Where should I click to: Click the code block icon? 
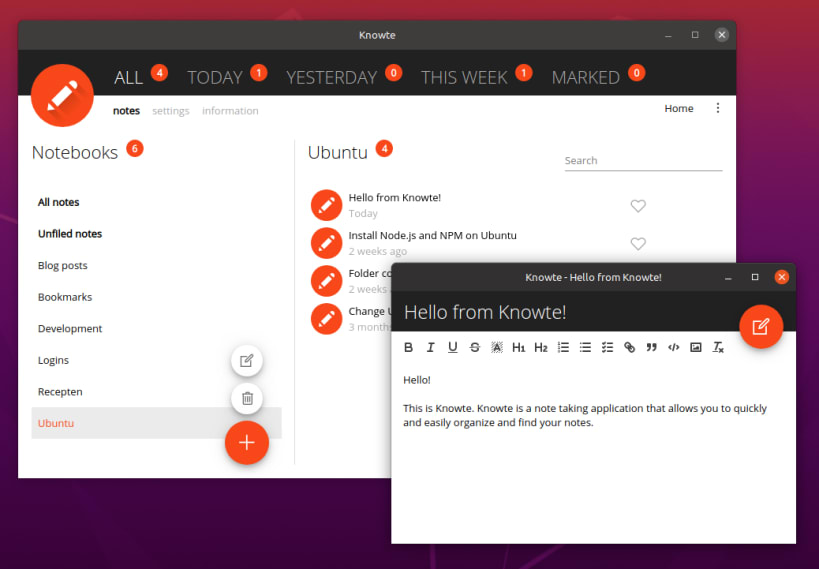673,347
